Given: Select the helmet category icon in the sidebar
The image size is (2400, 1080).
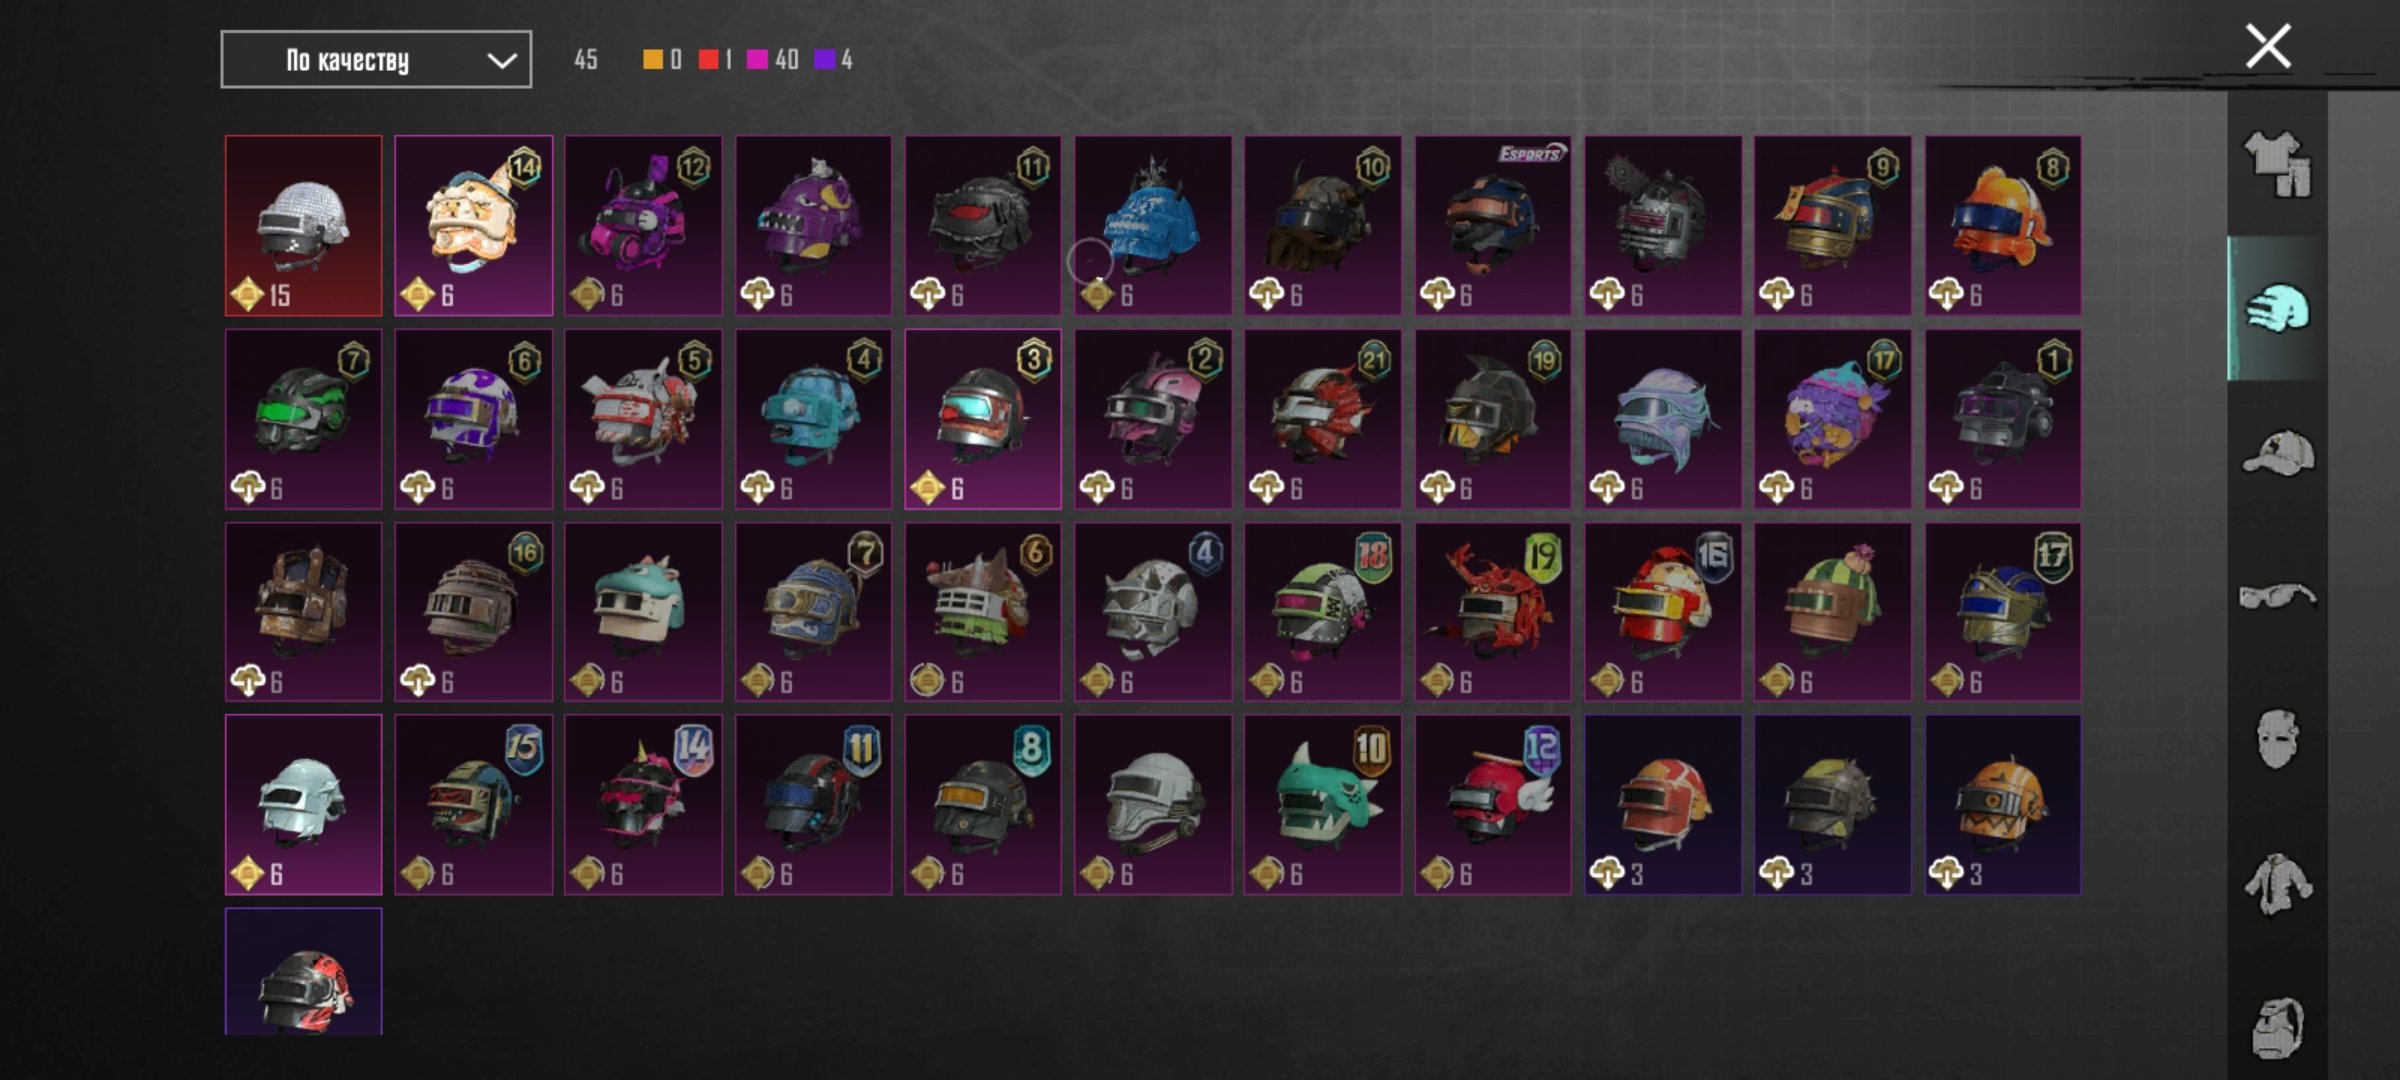Looking at the screenshot, I should [2278, 308].
